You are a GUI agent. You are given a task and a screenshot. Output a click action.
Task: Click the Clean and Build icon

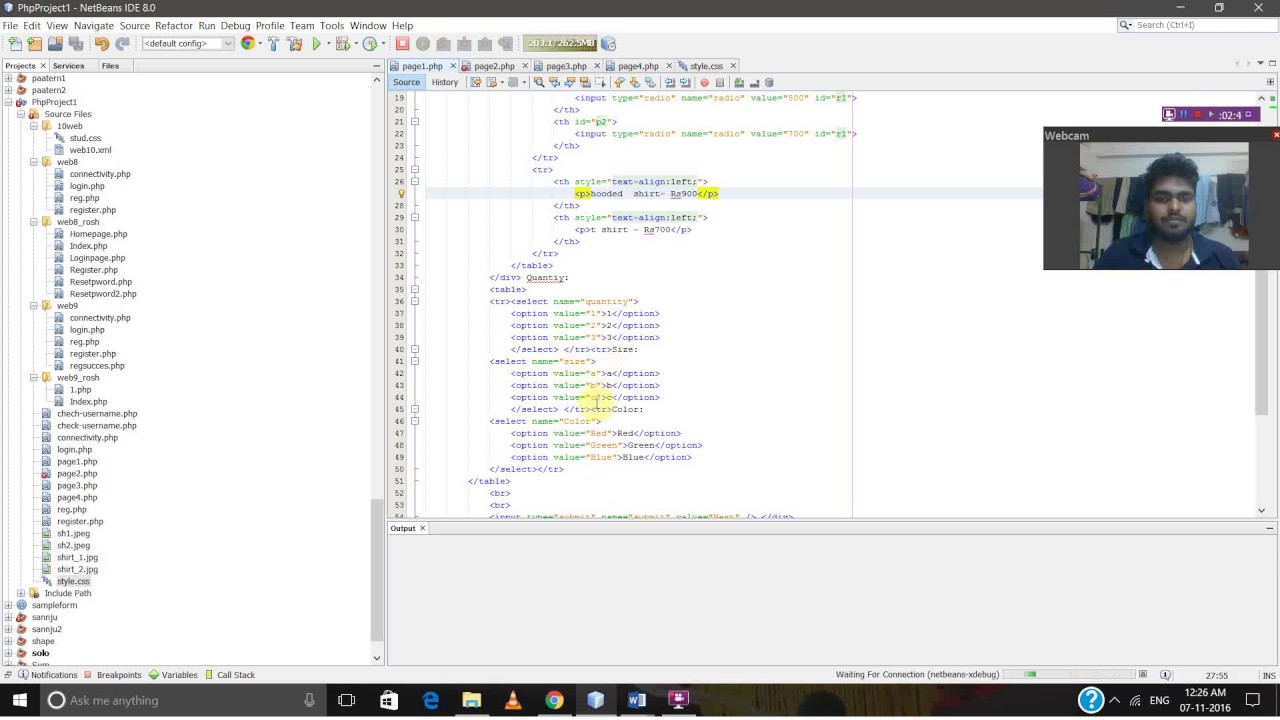294,44
